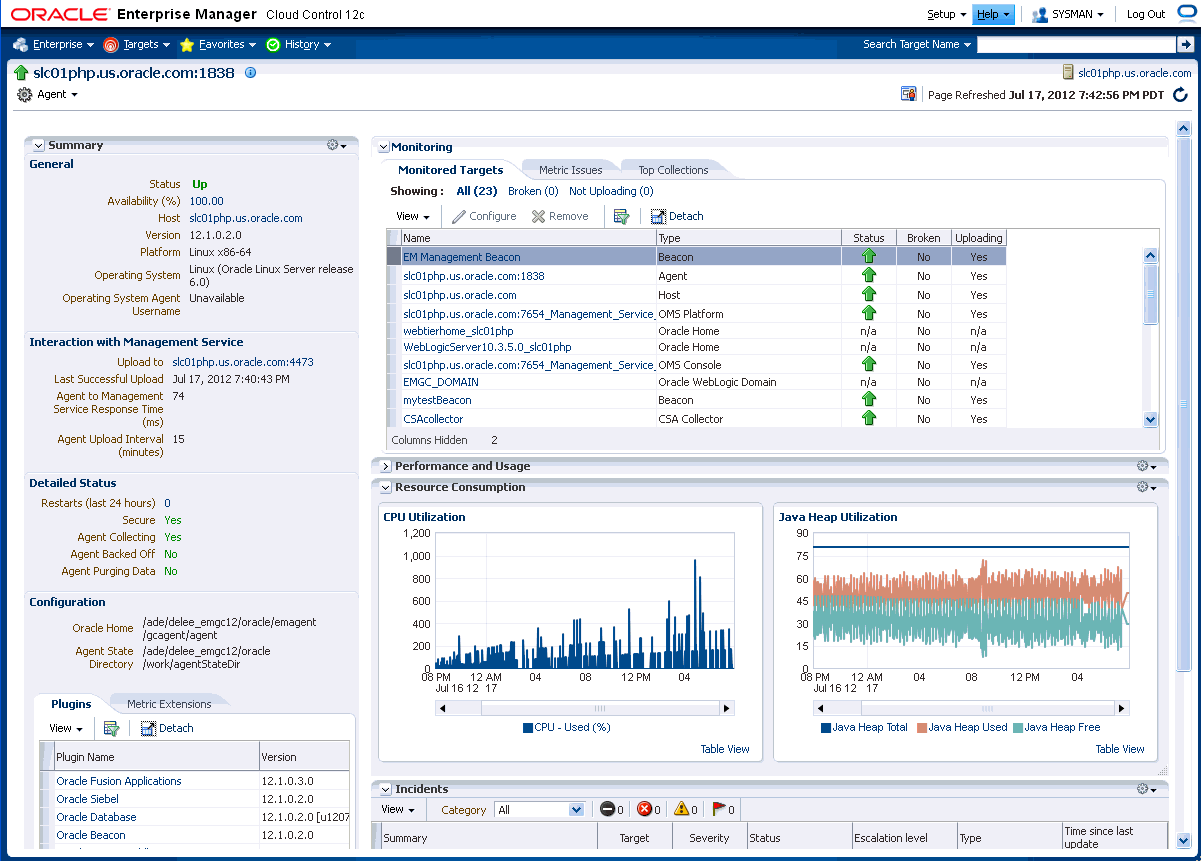The height and width of the screenshot is (861, 1201).
Task: Open Table View under Java Heap chart
Action: pyautogui.click(x=1120, y=749)
